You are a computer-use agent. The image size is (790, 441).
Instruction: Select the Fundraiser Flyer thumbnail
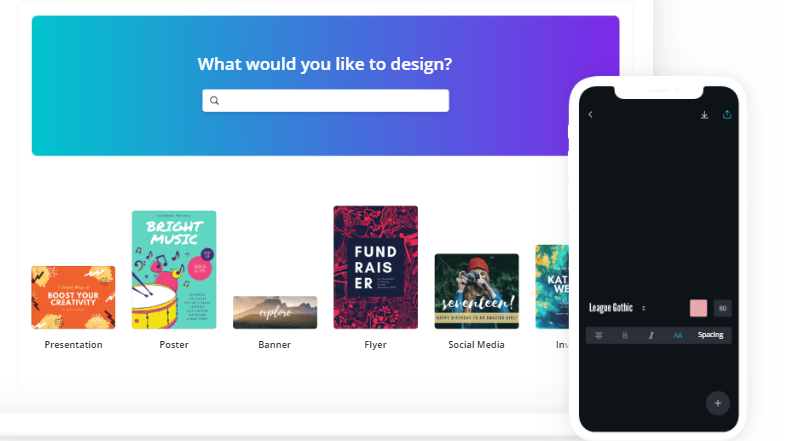pyautogui.click(x=375, y=267)
